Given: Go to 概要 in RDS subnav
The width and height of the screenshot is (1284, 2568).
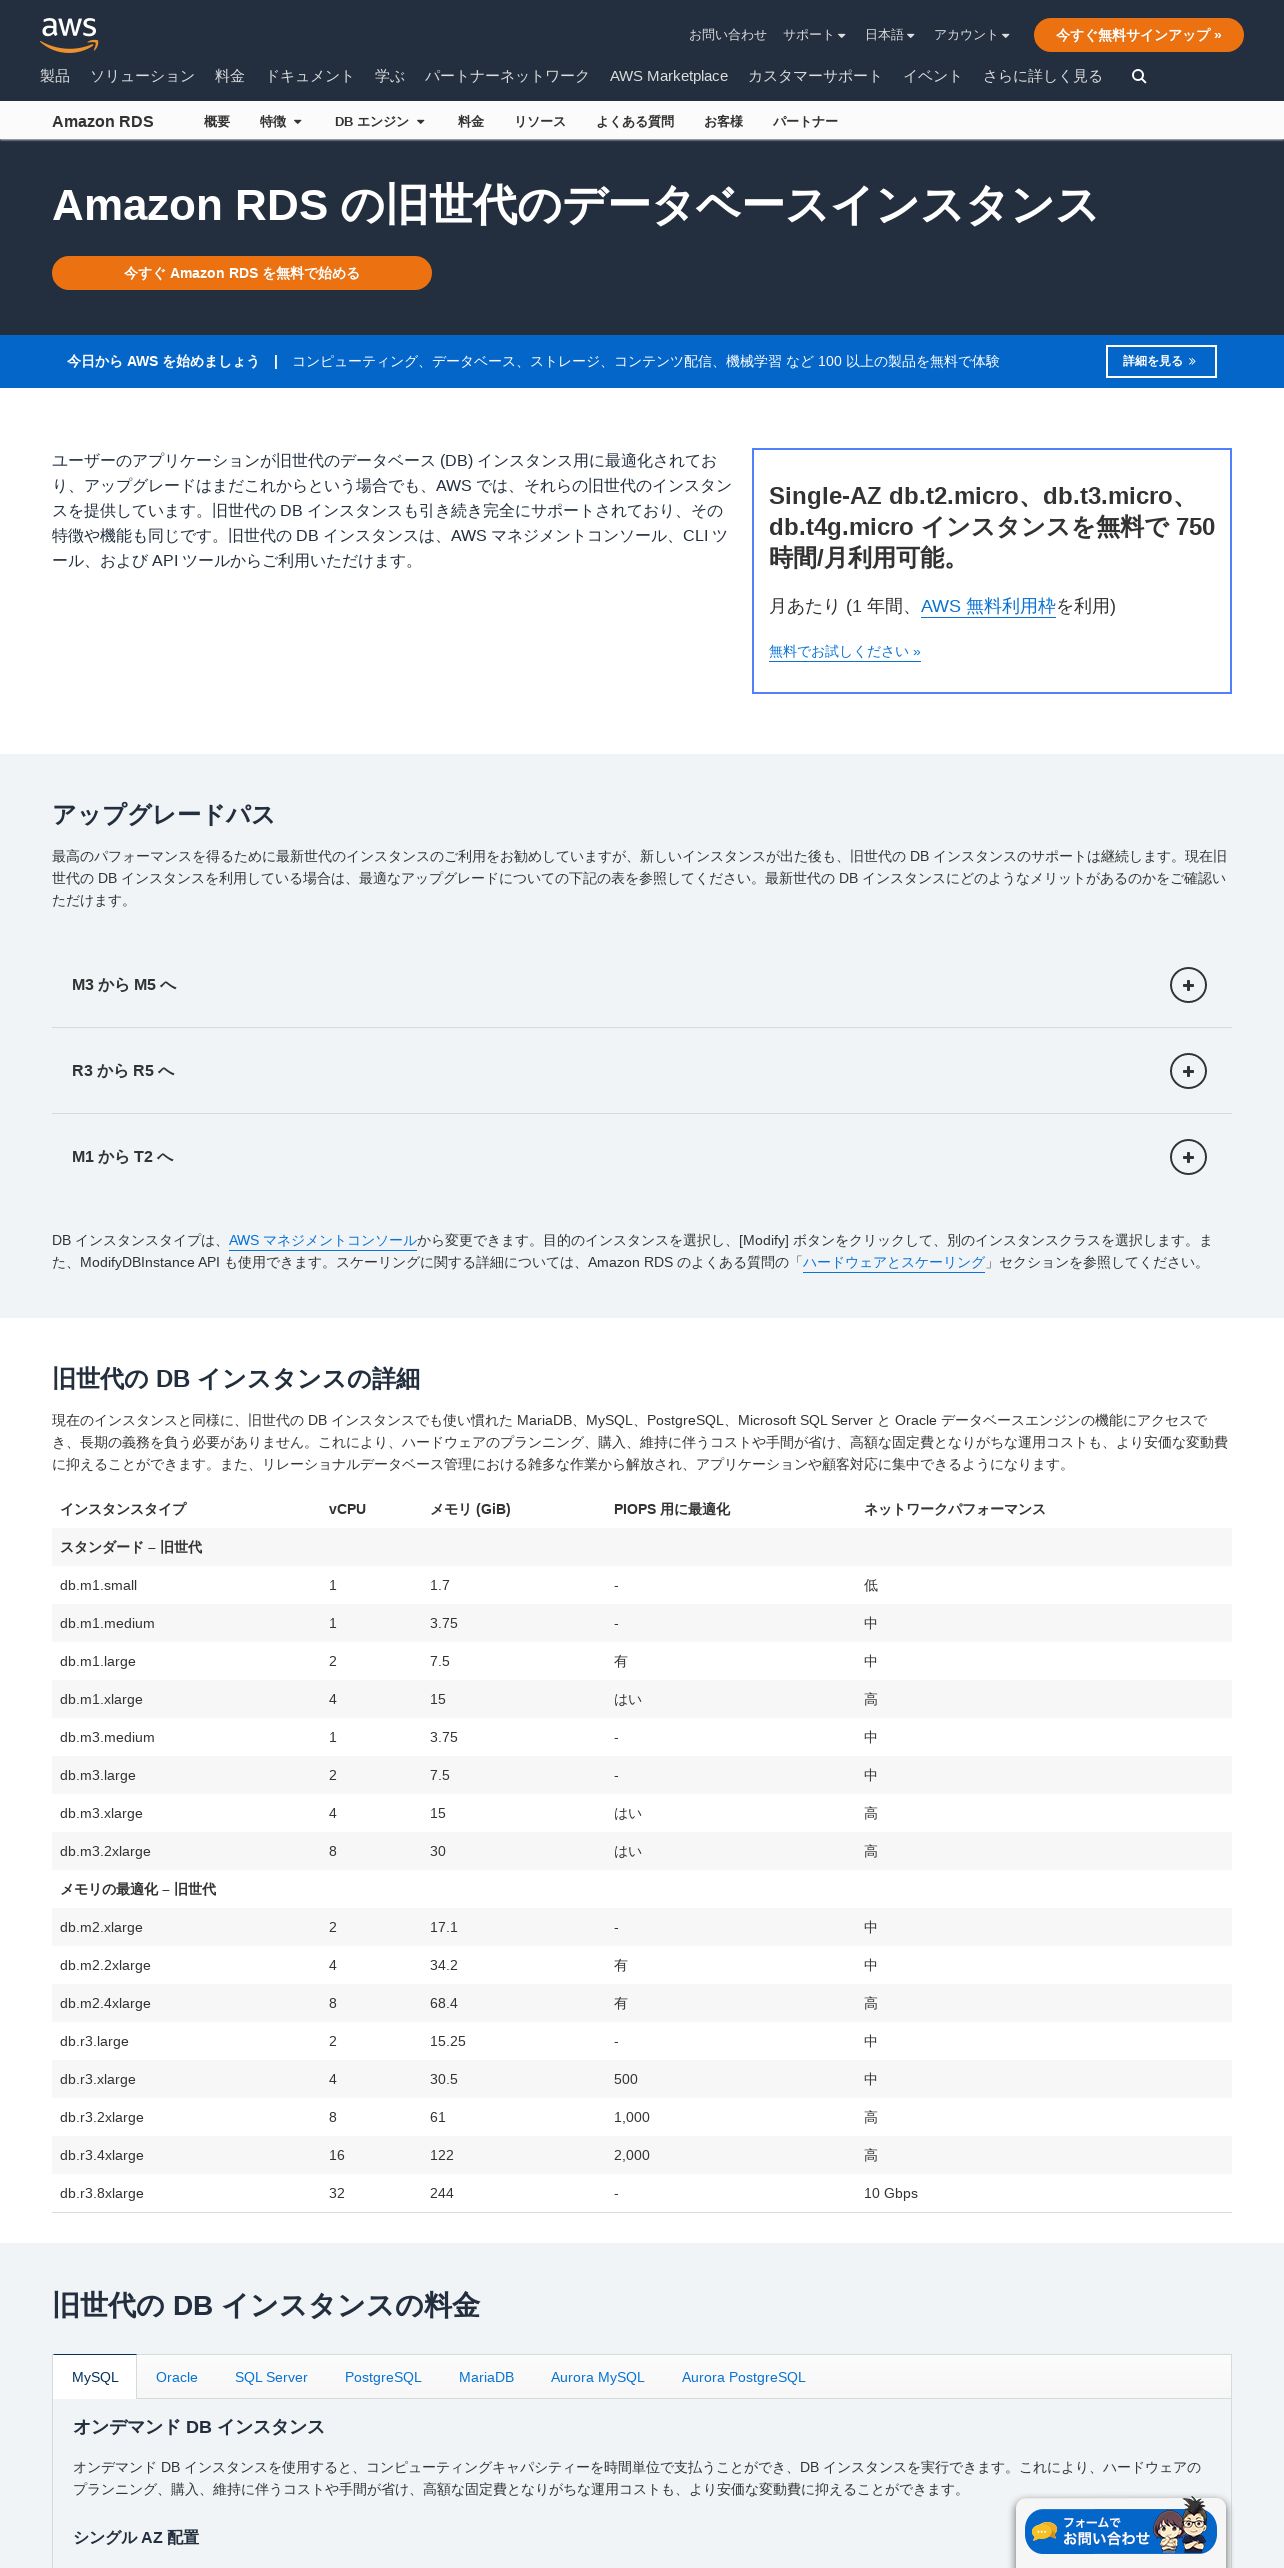Looking at the screenshot, I should click(217, 121).
